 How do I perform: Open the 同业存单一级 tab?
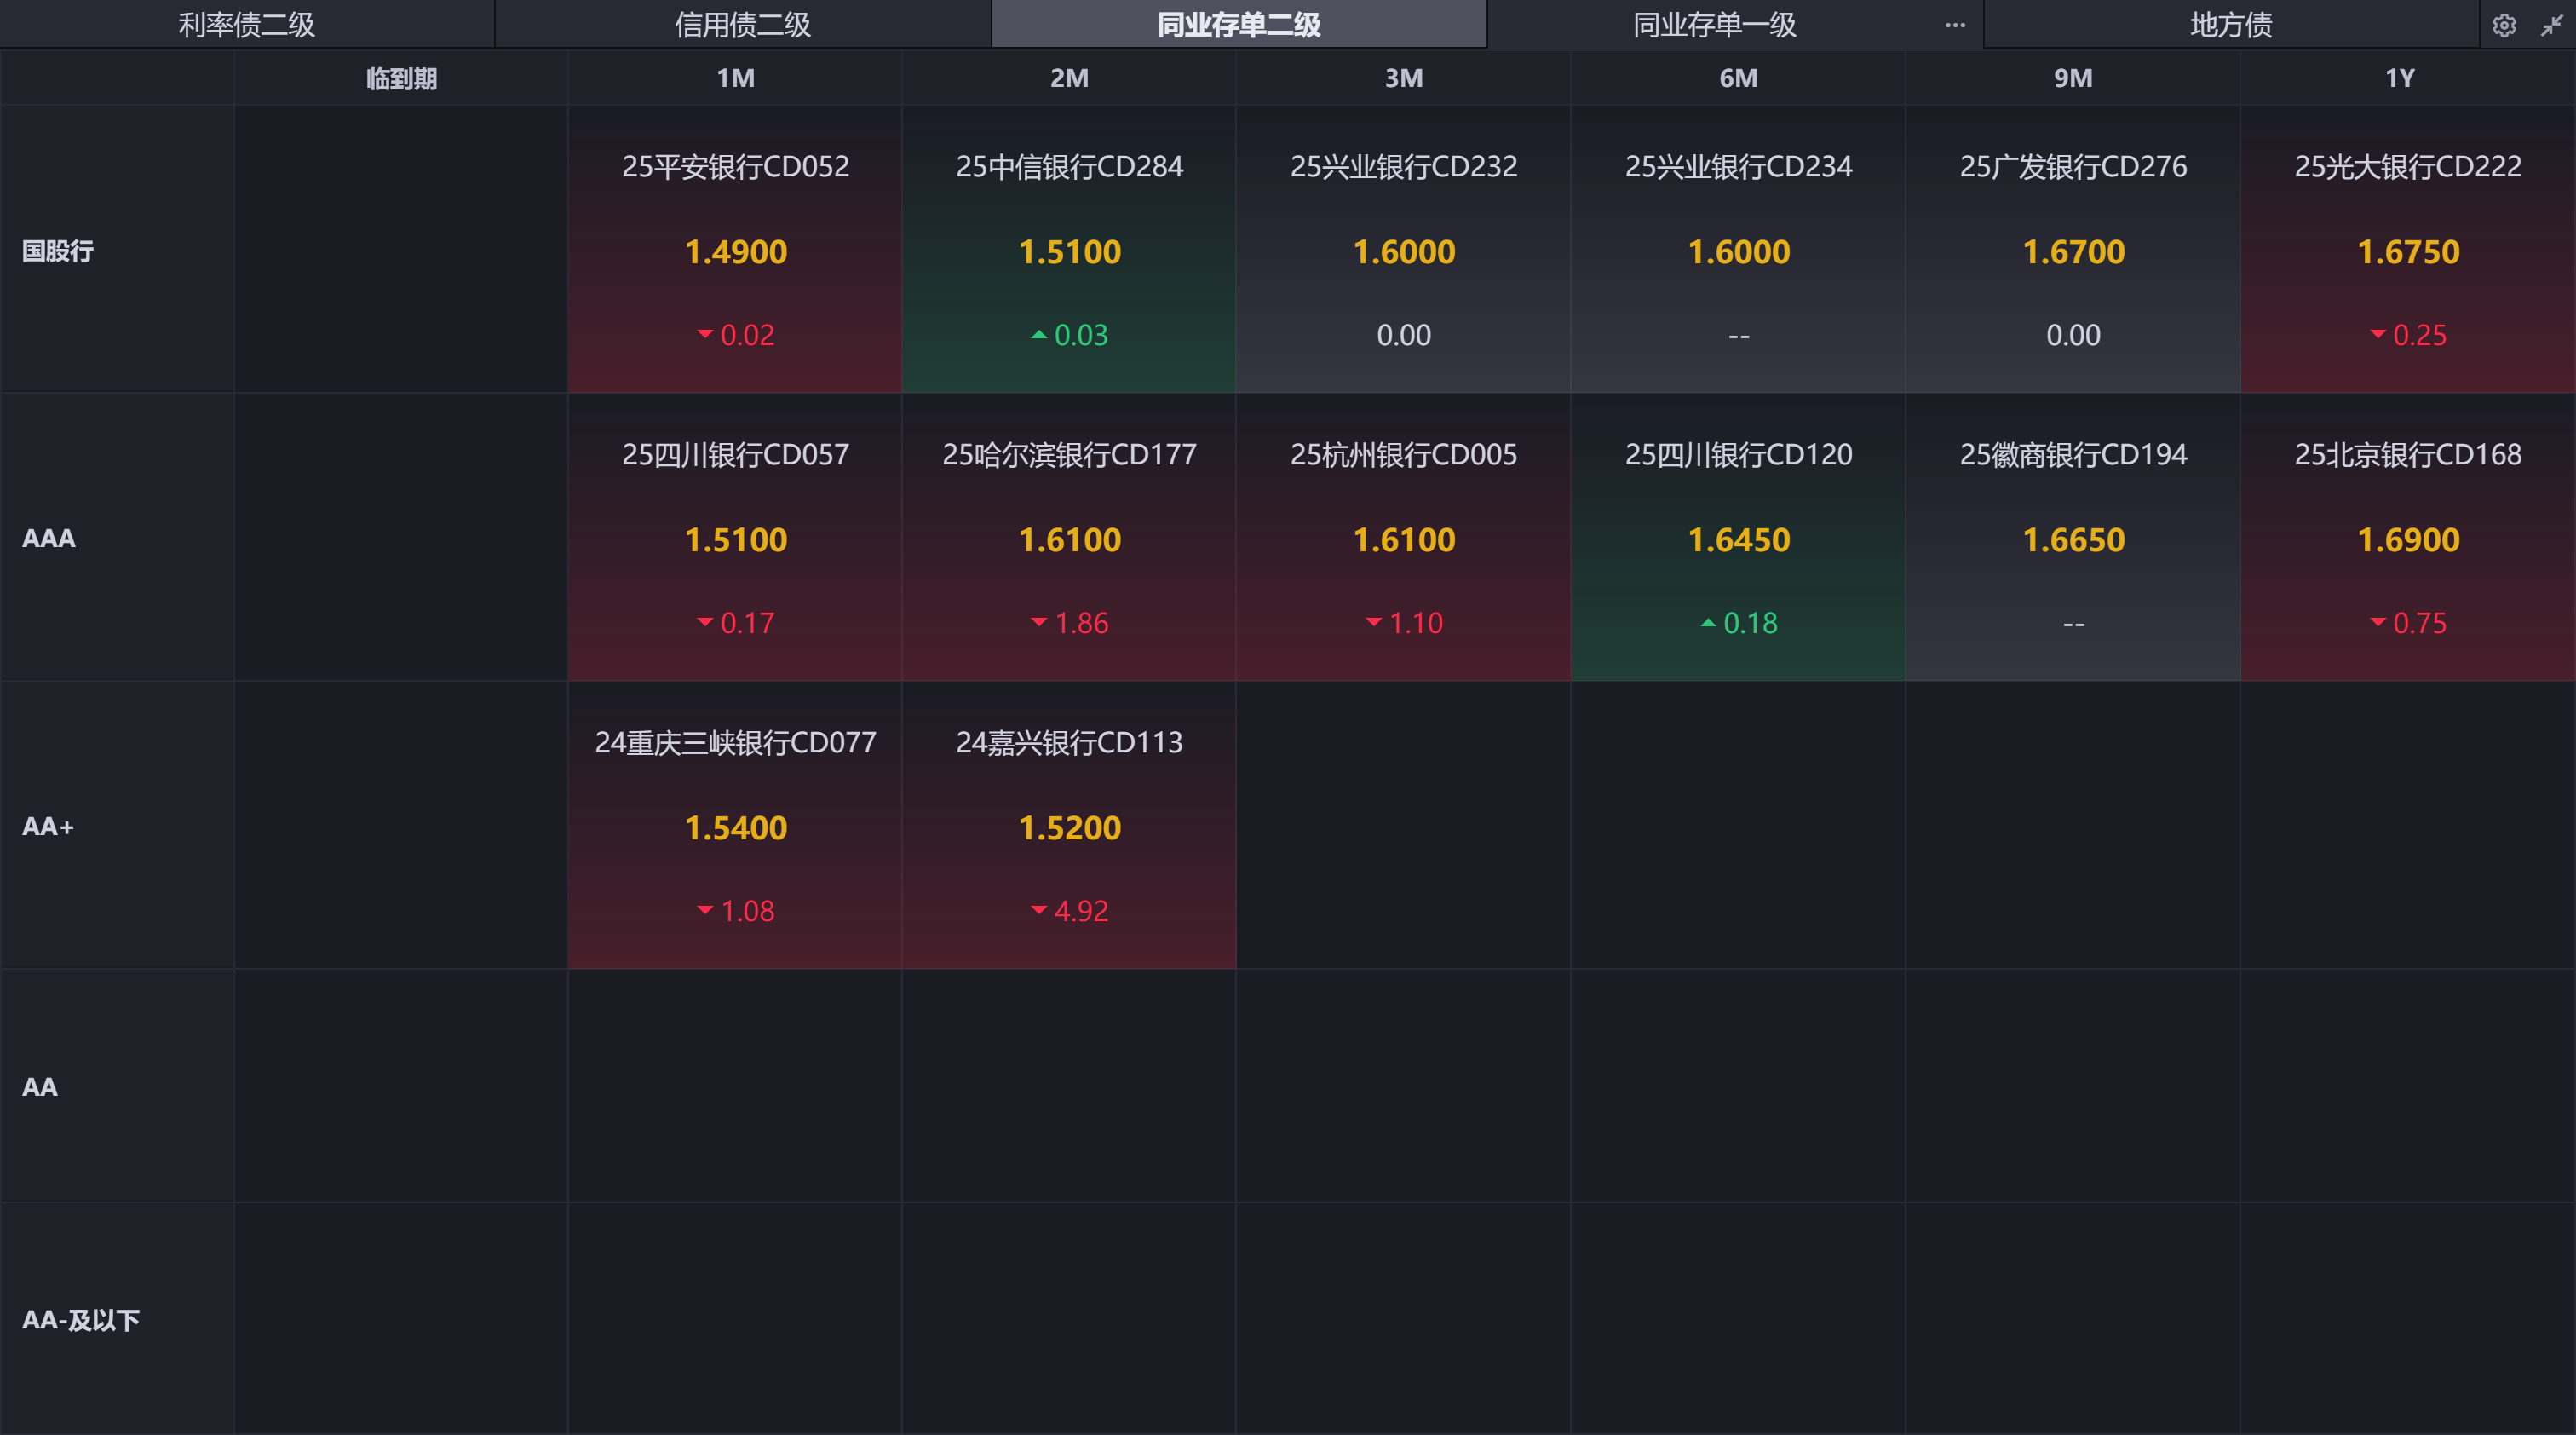click(x=1714, y=25)
